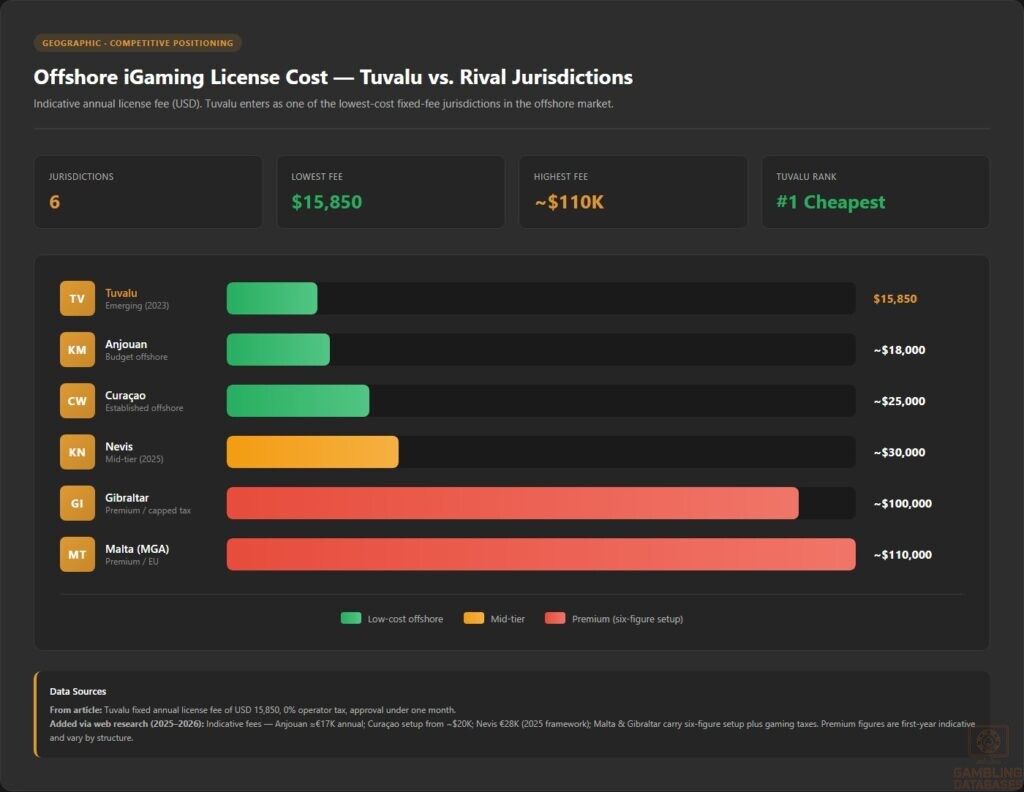The image size is (1024, 792).
Task: Click the Malta red cost bar
Action: (x=541, y=554)
